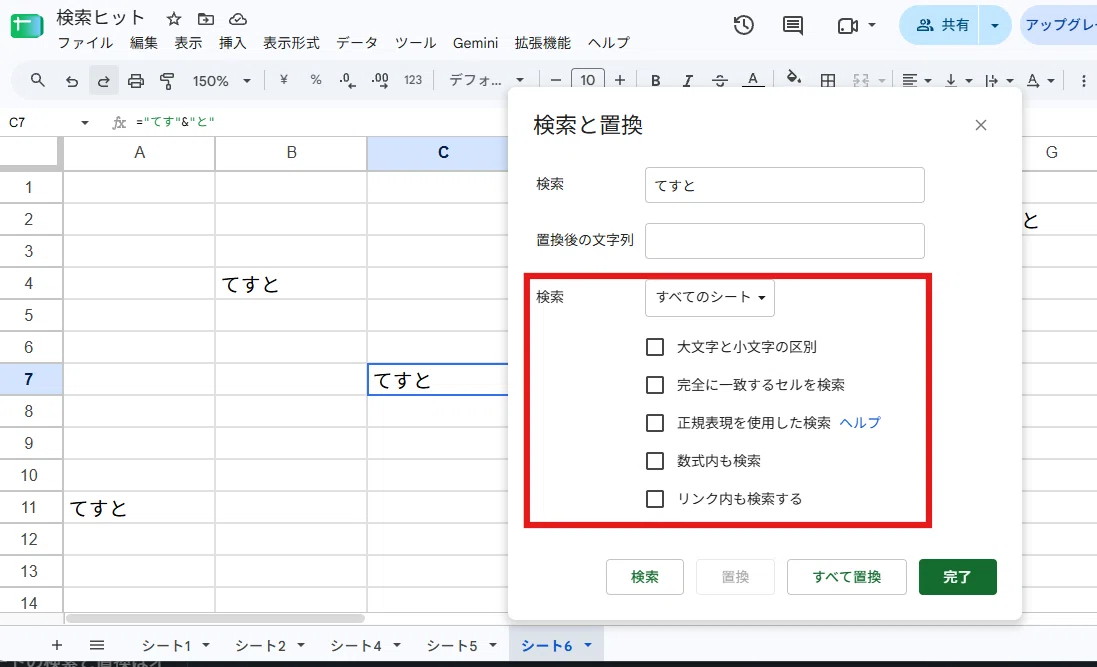The height and width of the screenshot is (667, 1097).
Task: Format as yen currency
Action: tap(283, 80)
